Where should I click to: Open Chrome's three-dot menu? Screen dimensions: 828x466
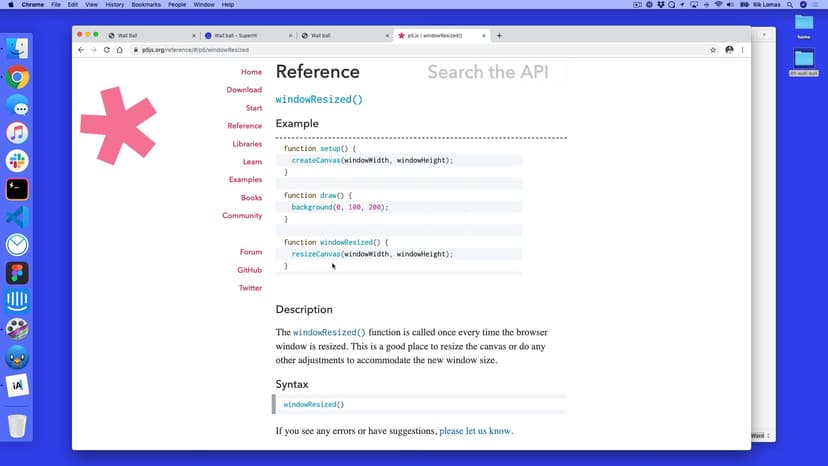click(742, 50)
